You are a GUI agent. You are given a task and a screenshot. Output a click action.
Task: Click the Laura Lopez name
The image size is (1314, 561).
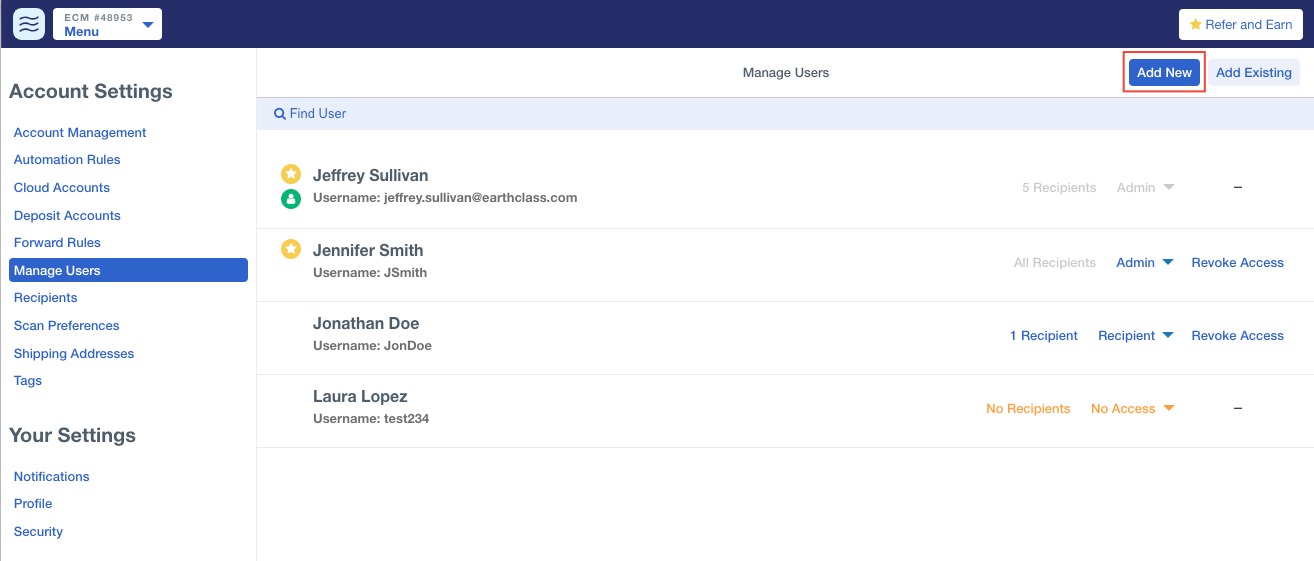coord(360,396)
